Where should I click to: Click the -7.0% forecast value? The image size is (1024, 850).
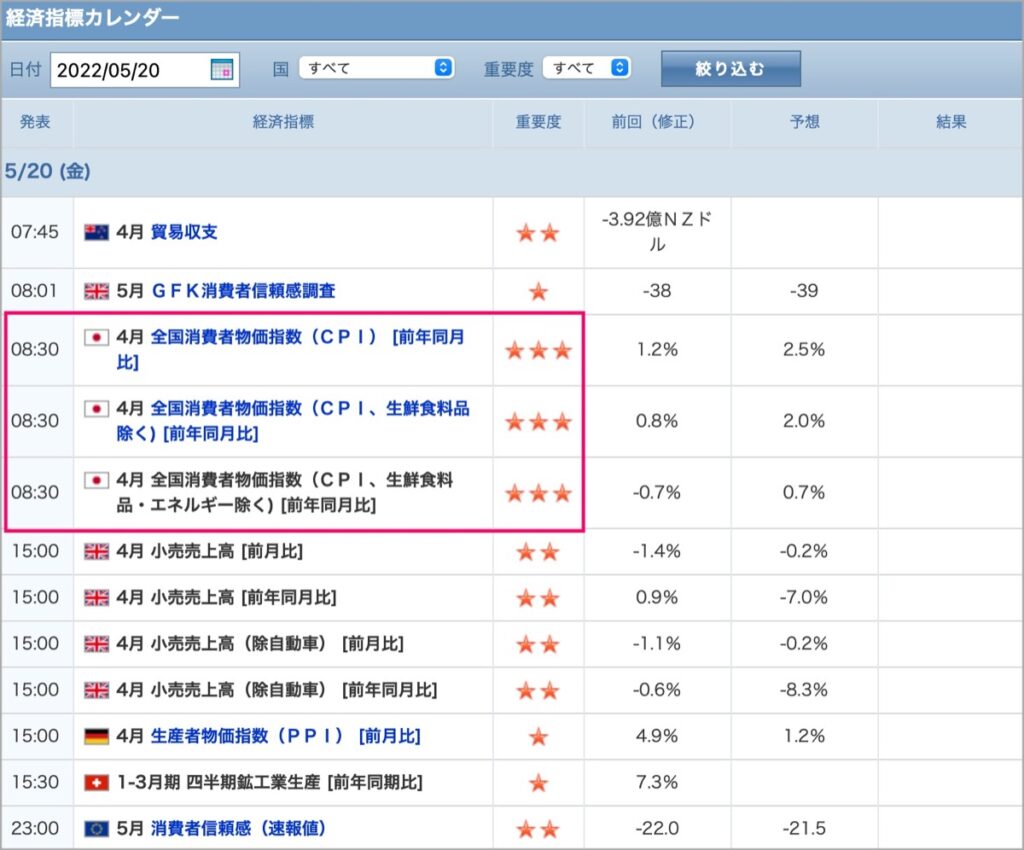point(804,597)
